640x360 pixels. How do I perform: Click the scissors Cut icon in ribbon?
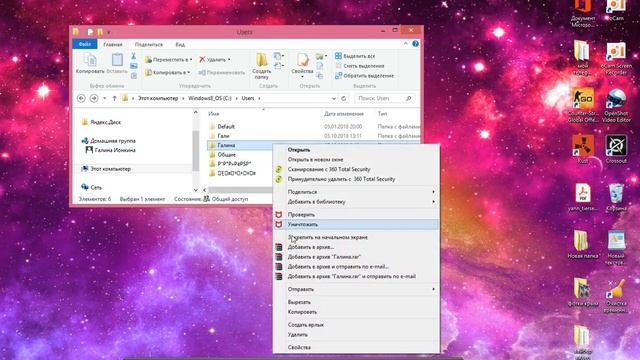click(133, 56)
